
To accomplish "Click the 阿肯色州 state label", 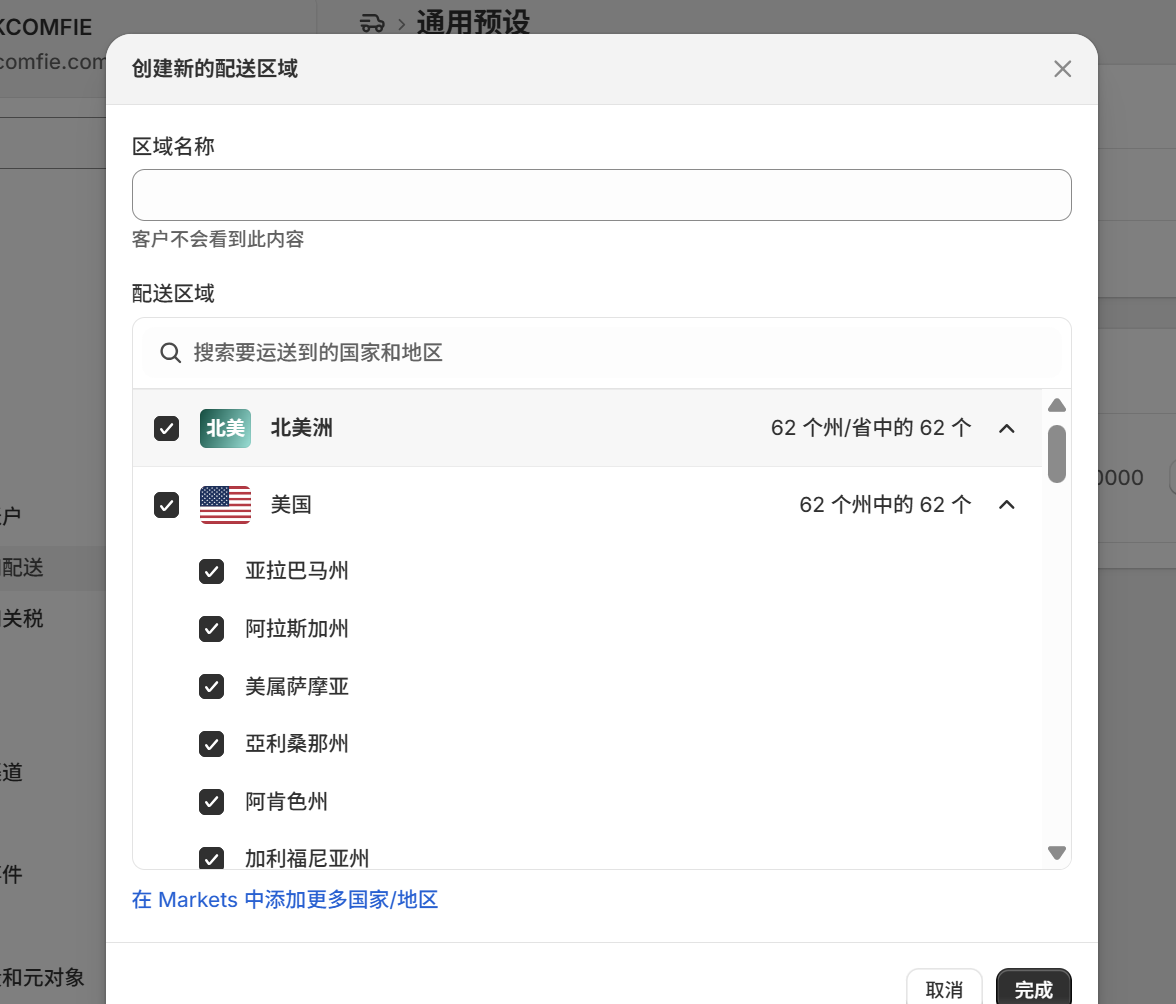I will 286,802.
